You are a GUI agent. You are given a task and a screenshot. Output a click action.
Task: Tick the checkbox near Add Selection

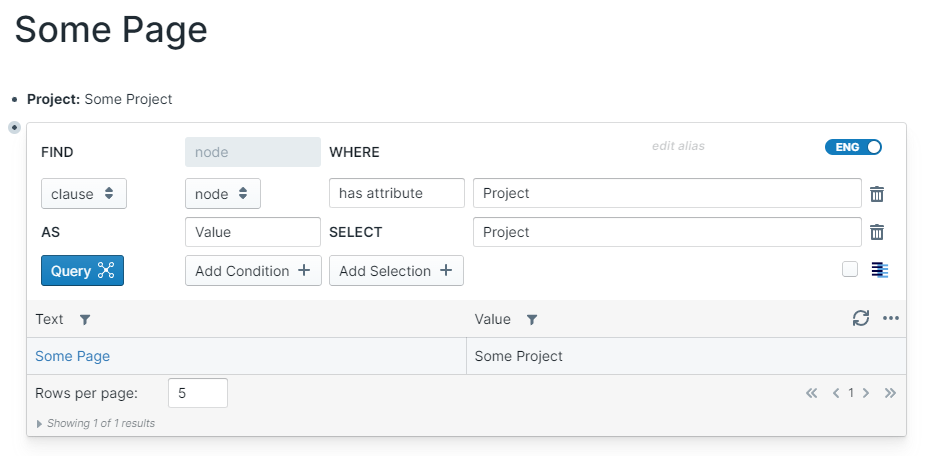[x=850, y=269]
